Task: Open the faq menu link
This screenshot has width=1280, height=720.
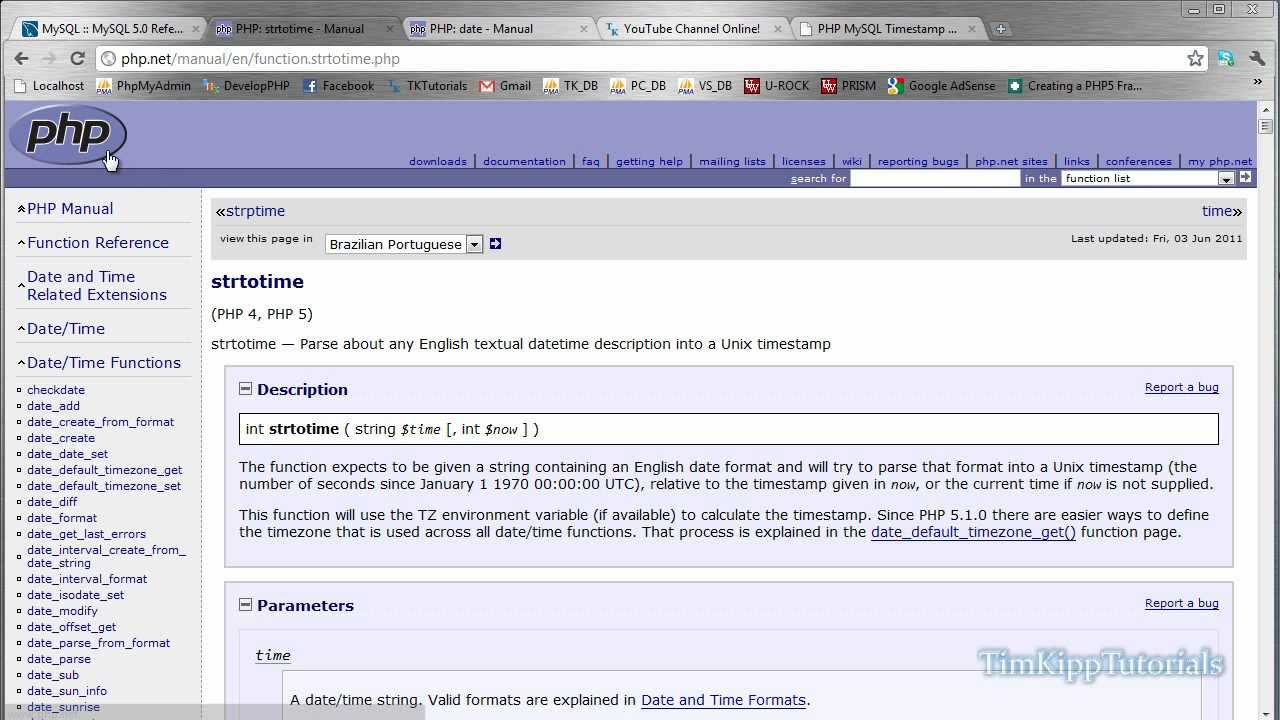Action: coord(591,161)
